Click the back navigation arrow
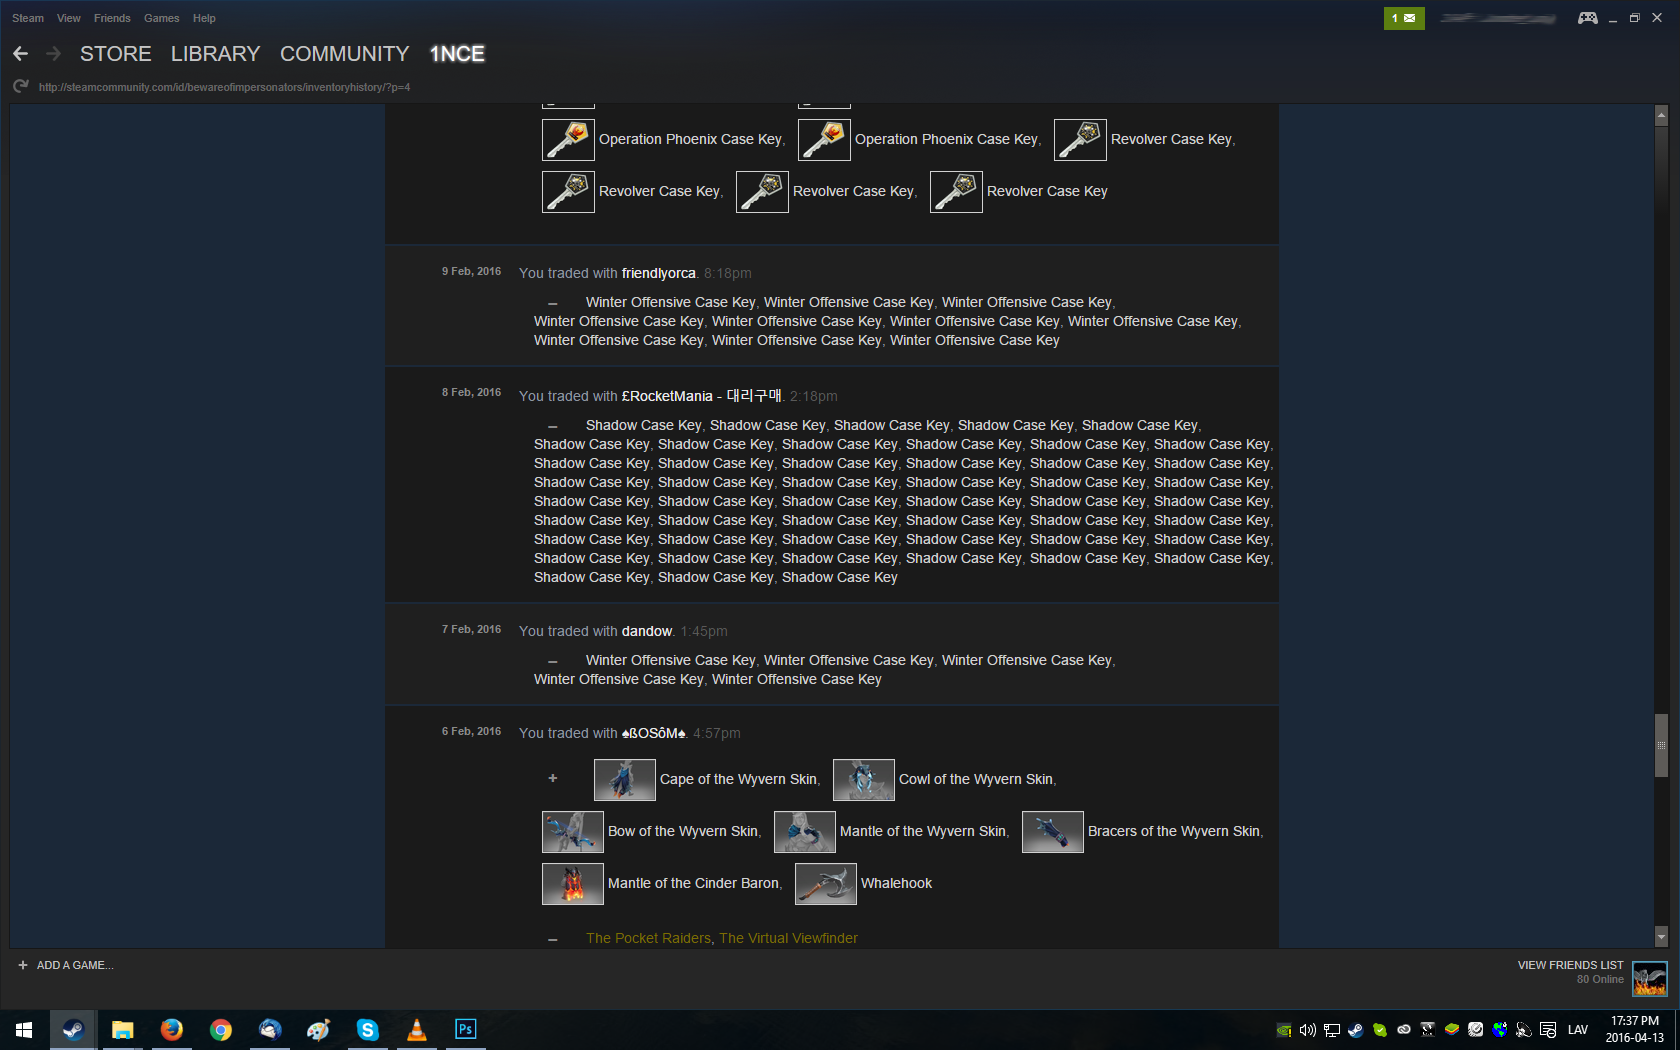This screenshot has height=1050, width=1680. [x=21, y=54]
